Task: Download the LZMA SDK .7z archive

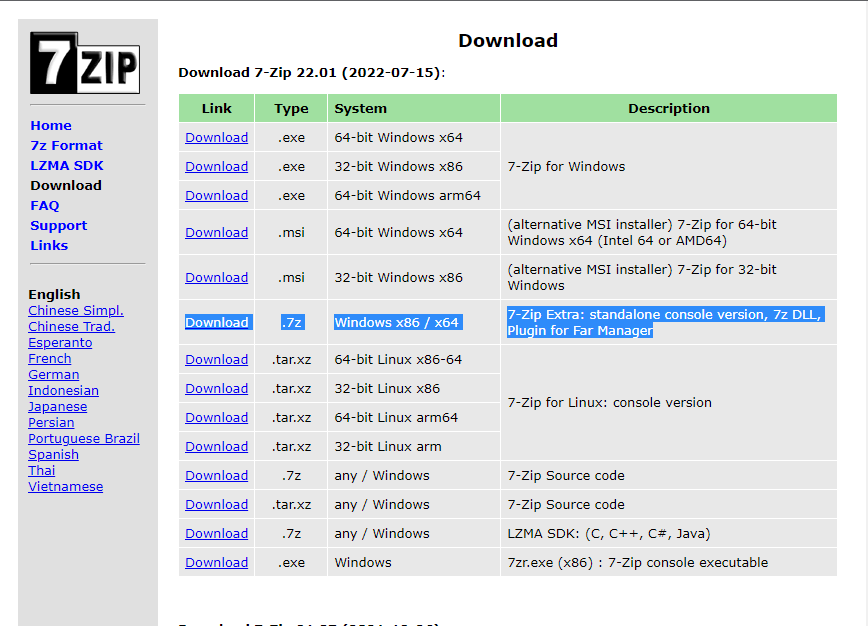Action: pos(216,534)
